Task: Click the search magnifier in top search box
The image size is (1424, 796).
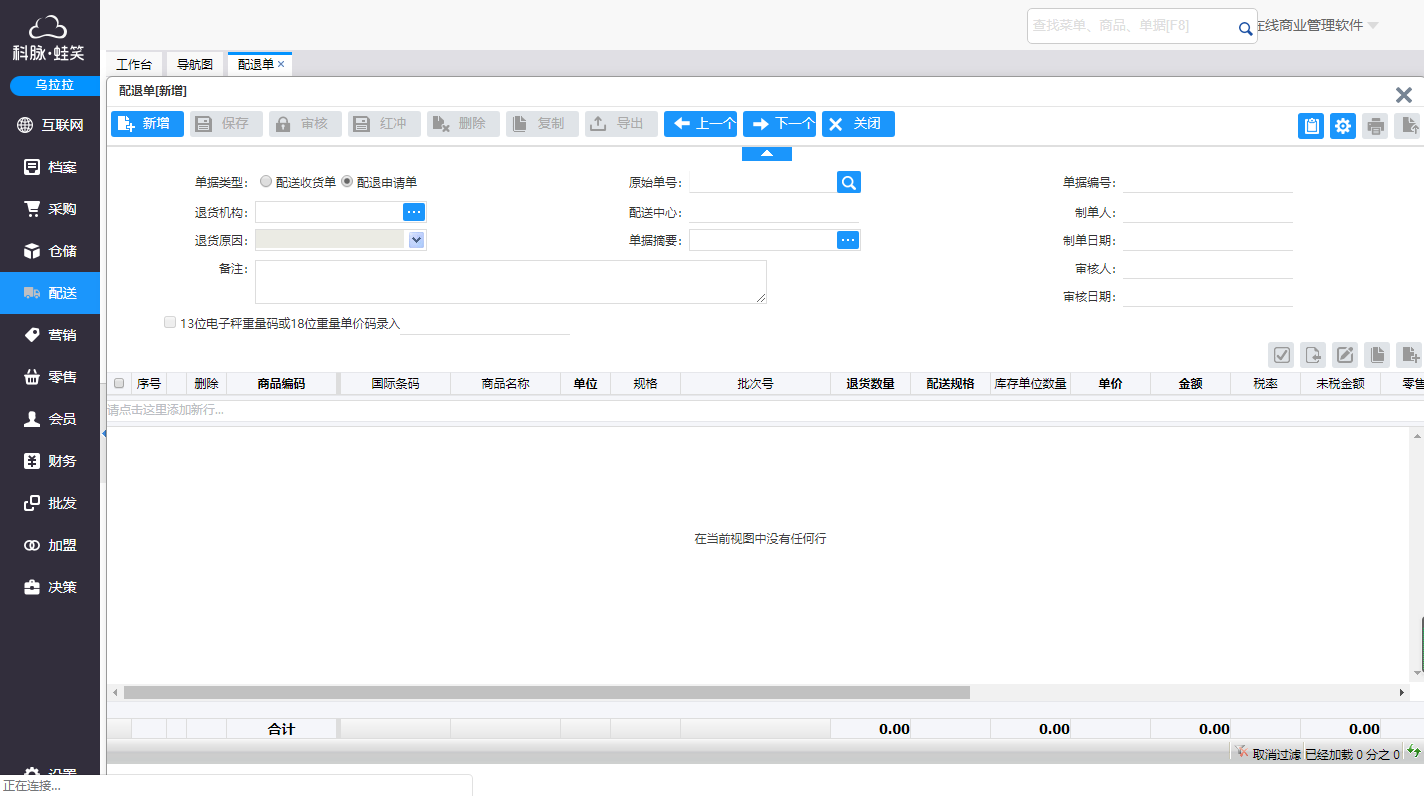Action: tap(1245, 29)
